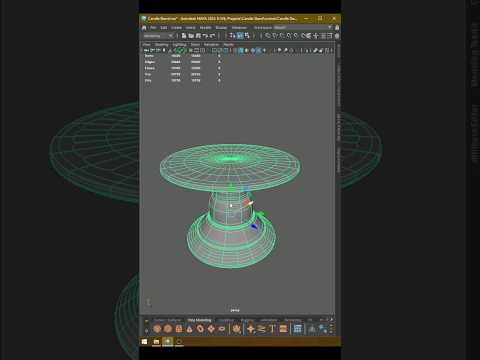Click the Verts row in heads-up display
480x360 pixels.
pyautogui.click(x=182, y=56)
